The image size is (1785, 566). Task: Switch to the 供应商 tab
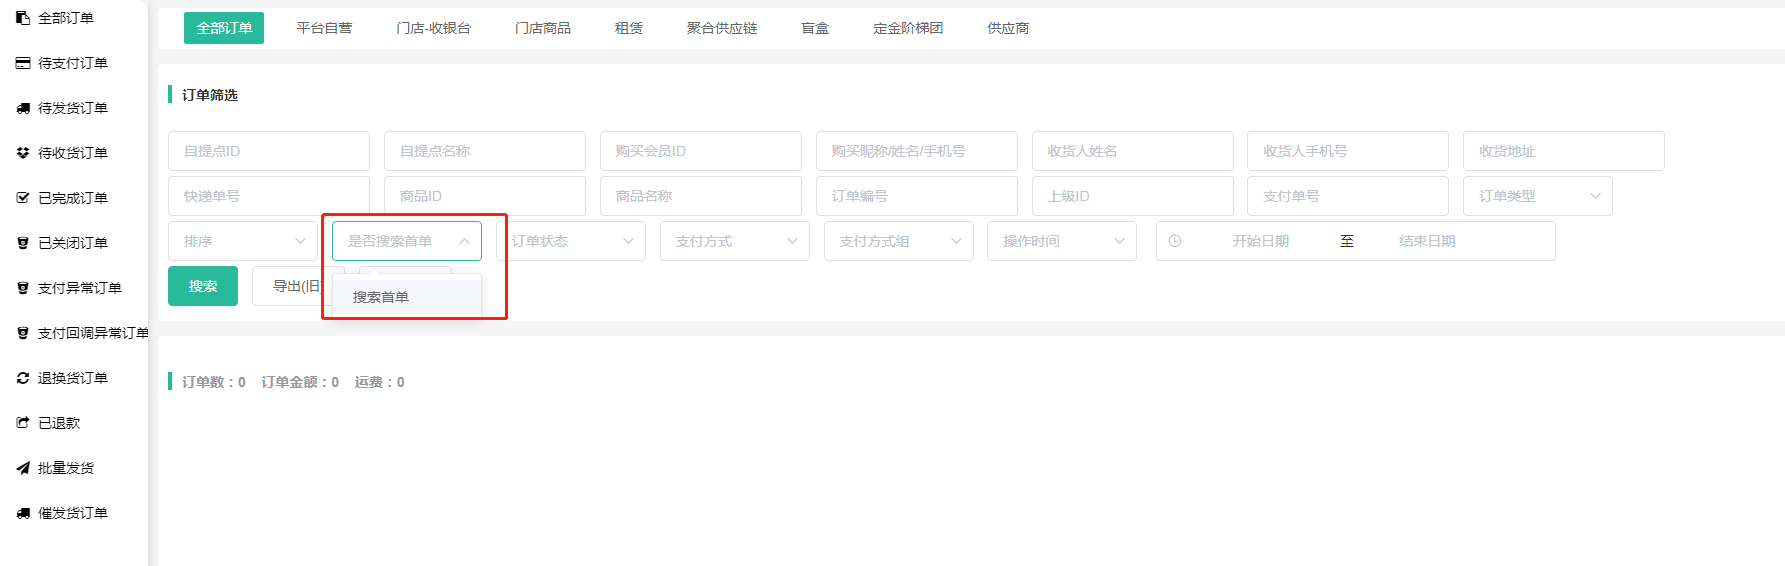(x=1008, y=28)
